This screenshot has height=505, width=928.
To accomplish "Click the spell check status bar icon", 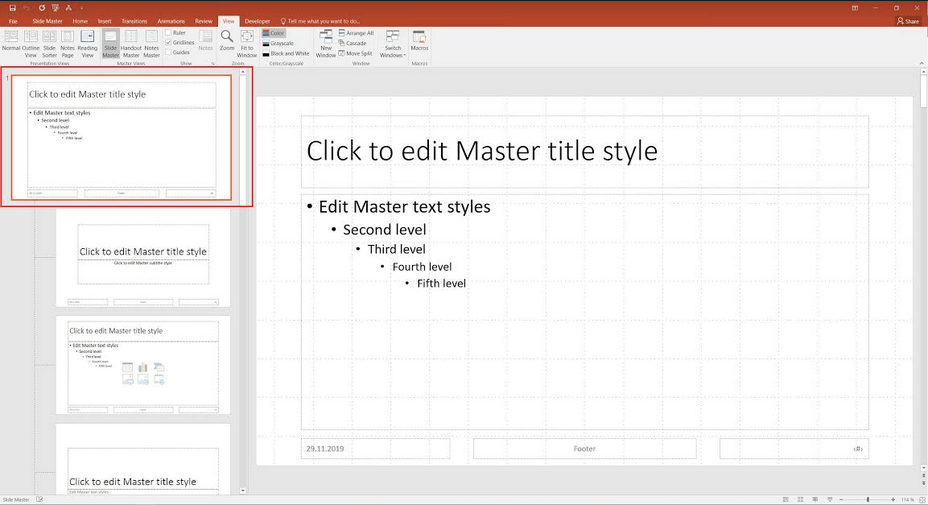I will pyautogui.click(x=39, y=499).
